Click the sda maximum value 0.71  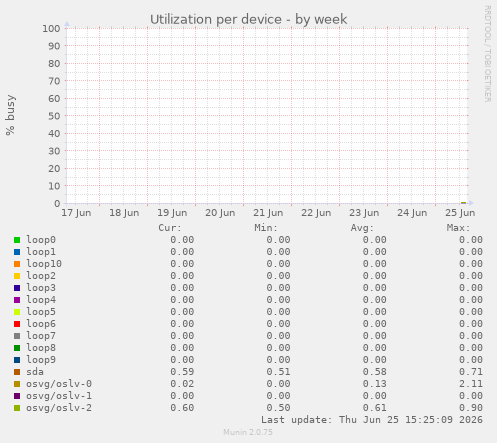(471, 372)
